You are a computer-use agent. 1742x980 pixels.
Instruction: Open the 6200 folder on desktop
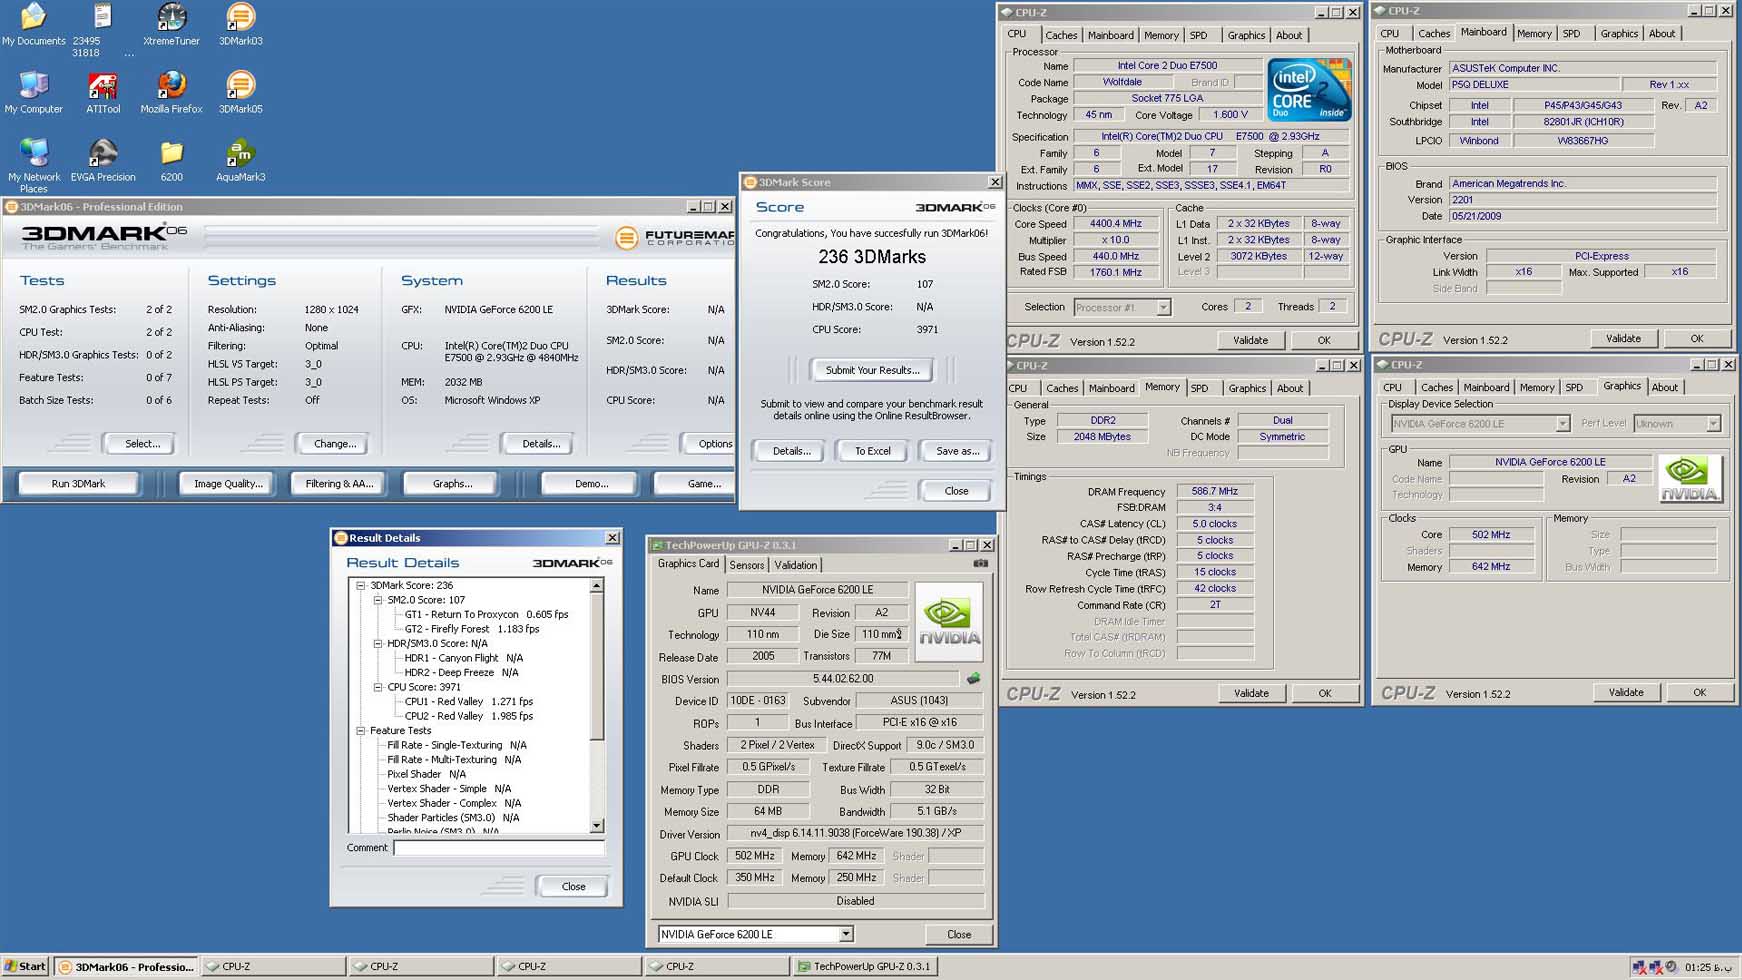tap(171, 161)
